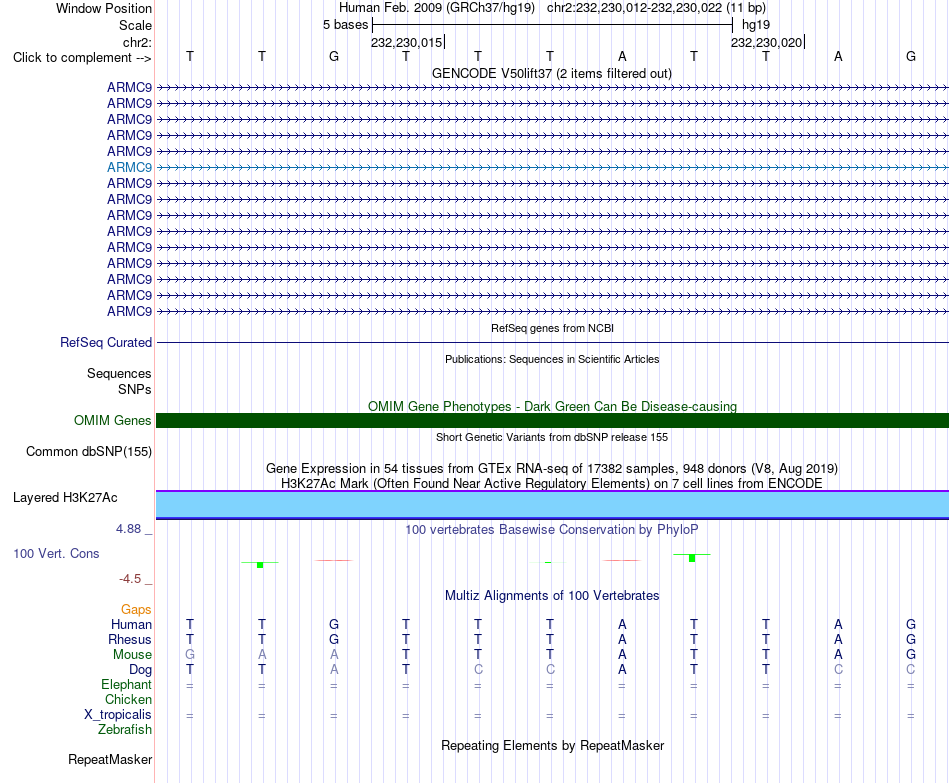
Task: Click the -4.5 lower axis value
Action: pyautogui.click(x=130, y=579)
